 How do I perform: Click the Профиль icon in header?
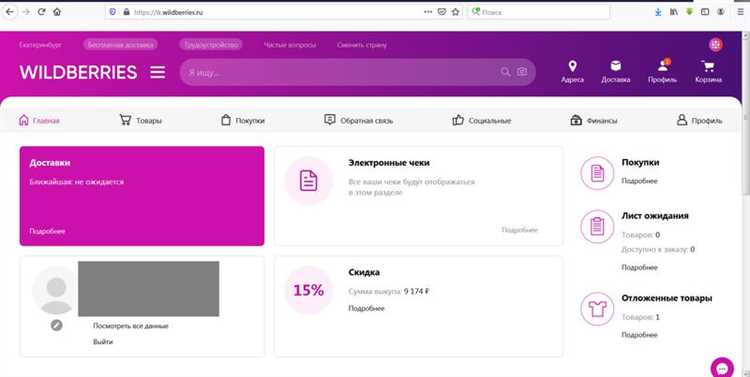[x=662, y=65]
